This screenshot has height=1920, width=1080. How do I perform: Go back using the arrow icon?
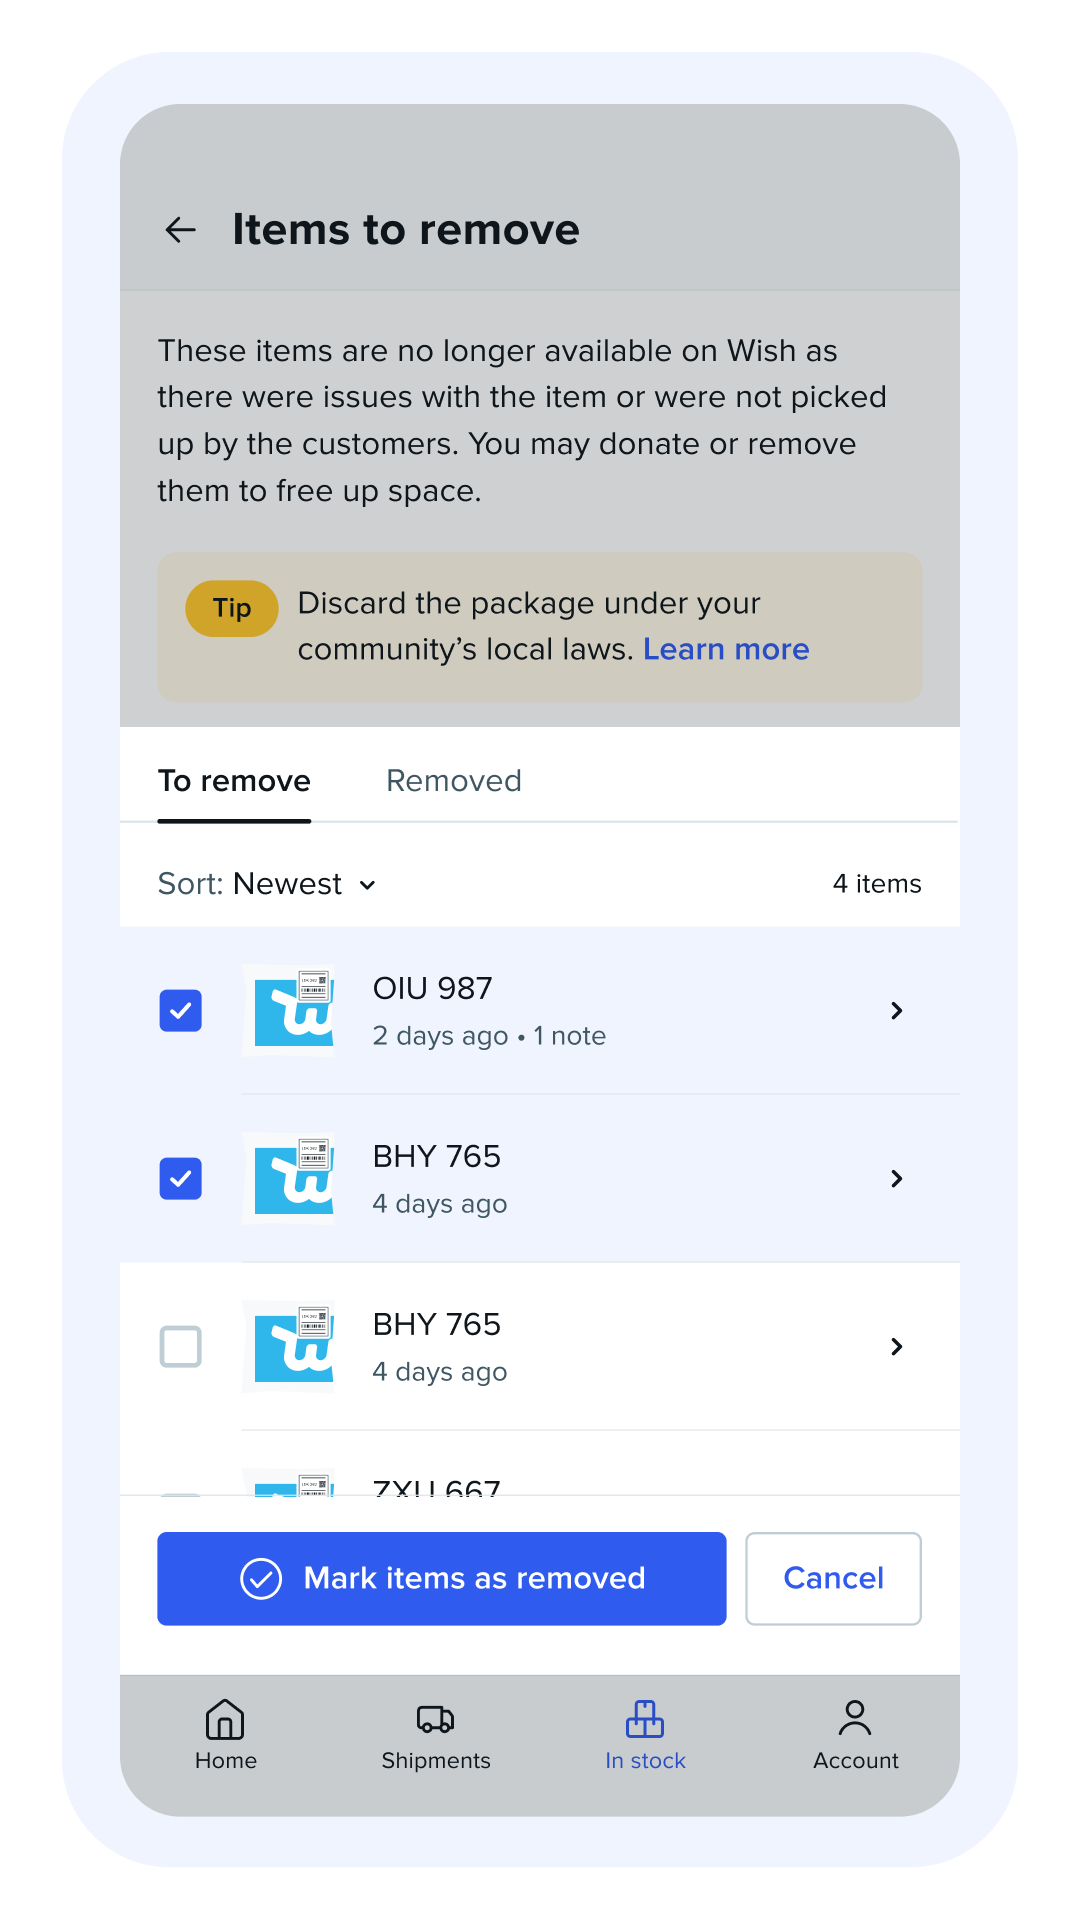click(180, 230)
